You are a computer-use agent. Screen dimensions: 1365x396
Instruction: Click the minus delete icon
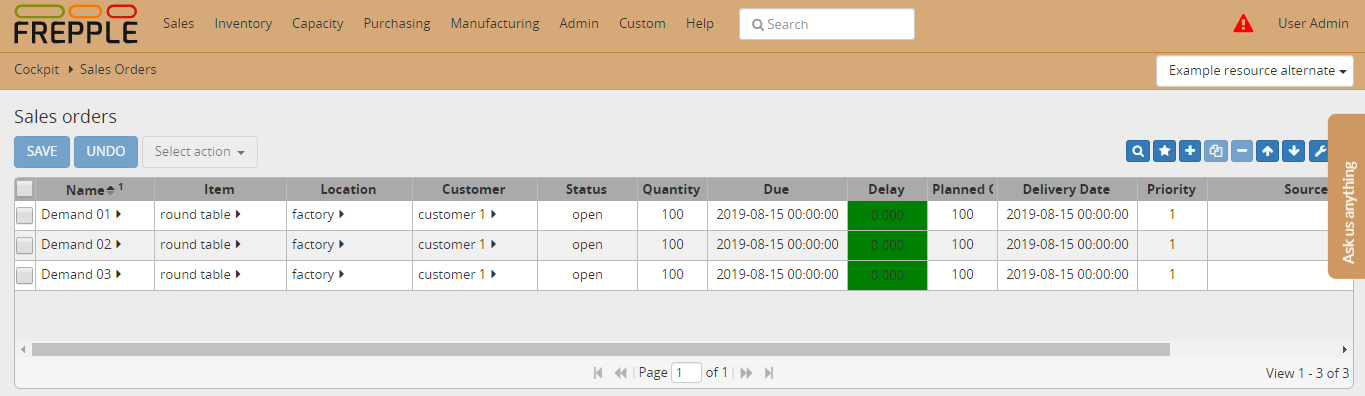[1242, 151]
